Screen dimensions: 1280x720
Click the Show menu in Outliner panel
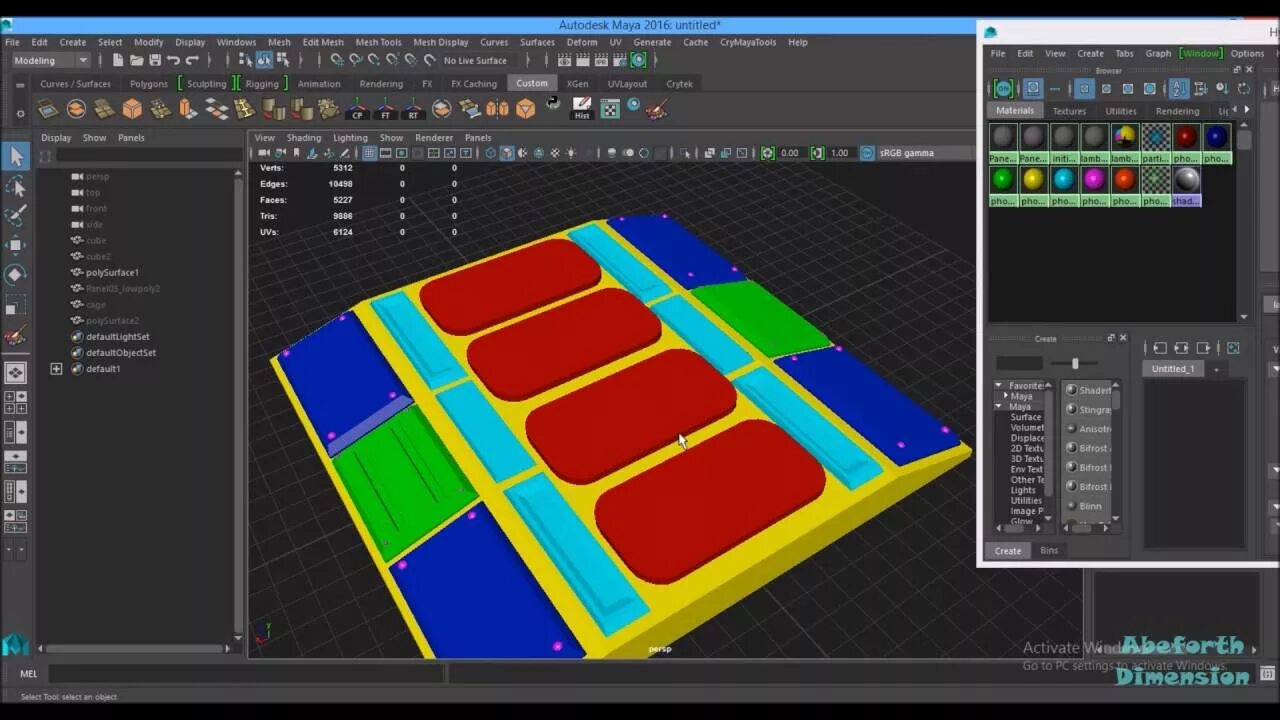(94, 138)
